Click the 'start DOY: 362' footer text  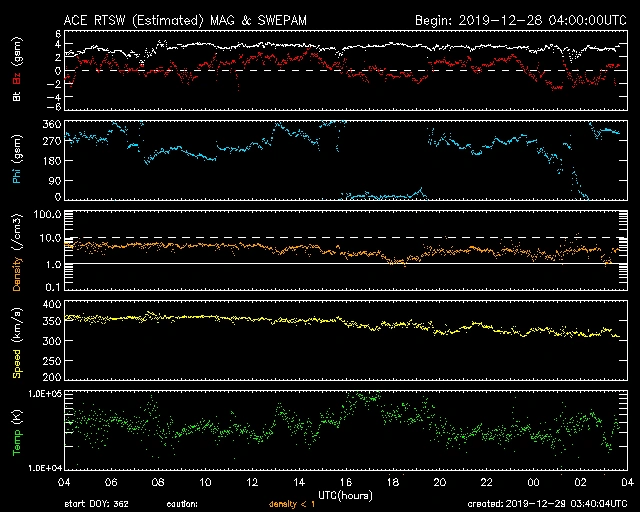tap(96, 504)
